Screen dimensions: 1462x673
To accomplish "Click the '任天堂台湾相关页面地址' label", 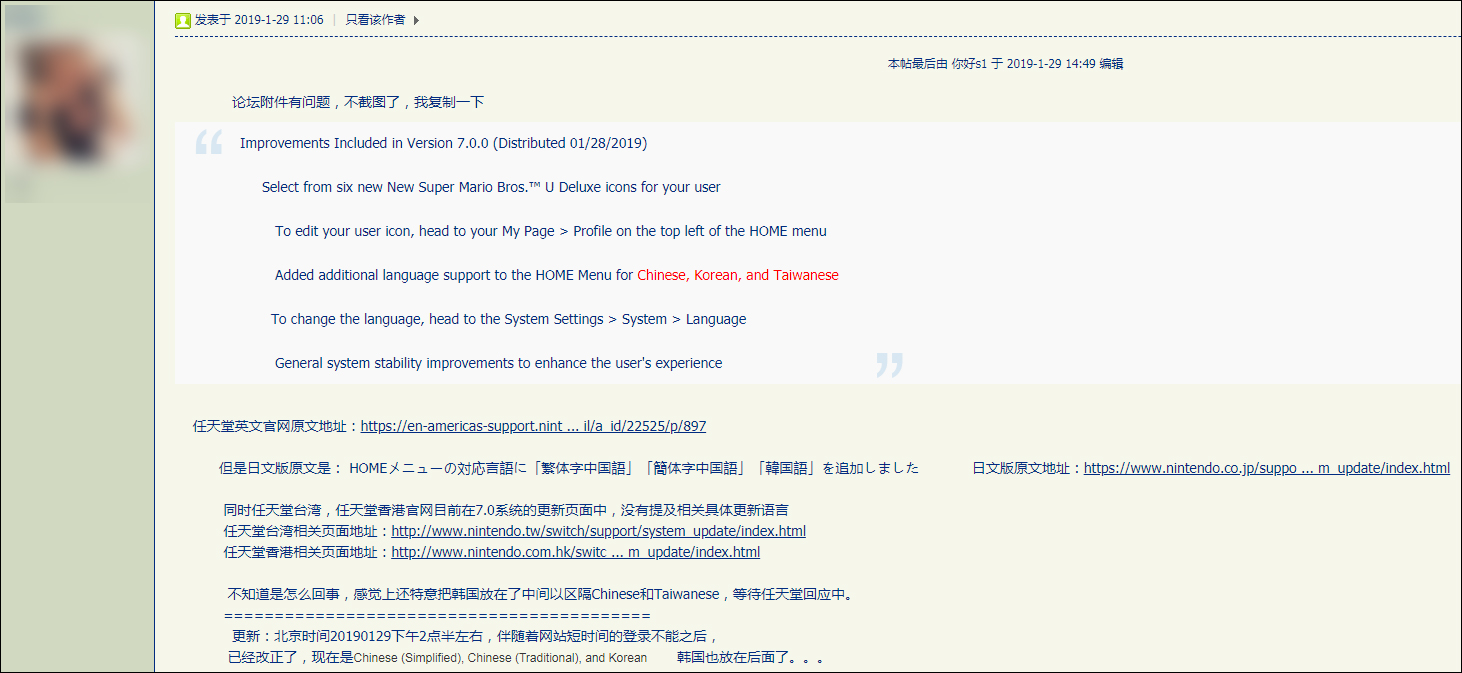I will point(307,531).
